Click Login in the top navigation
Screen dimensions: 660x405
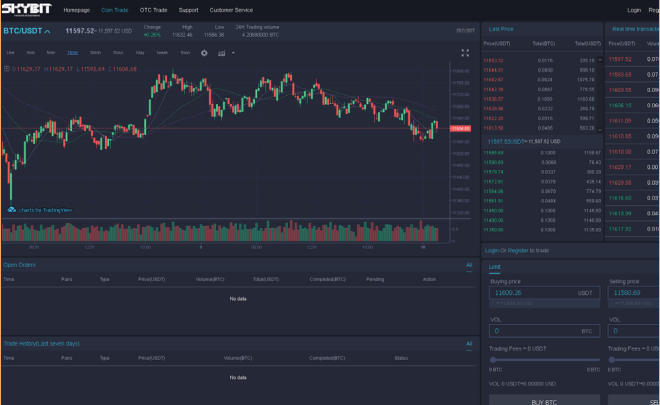click(x=634, y=10)
